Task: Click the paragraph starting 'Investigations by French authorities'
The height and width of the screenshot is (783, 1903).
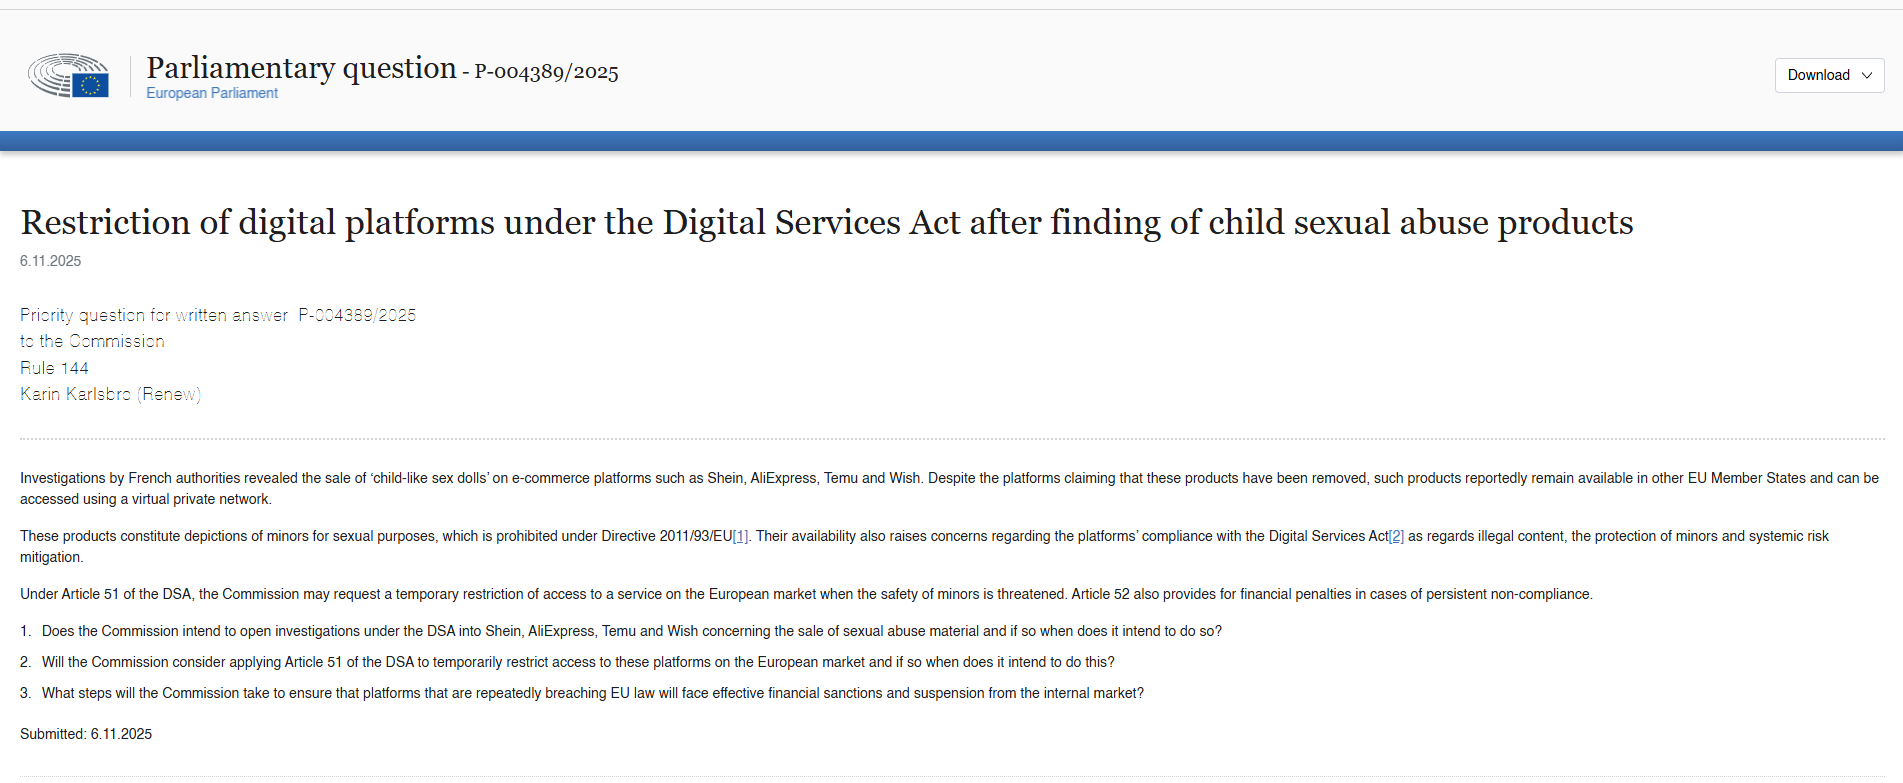Action: pyautogui.click(x=949, y=488)
